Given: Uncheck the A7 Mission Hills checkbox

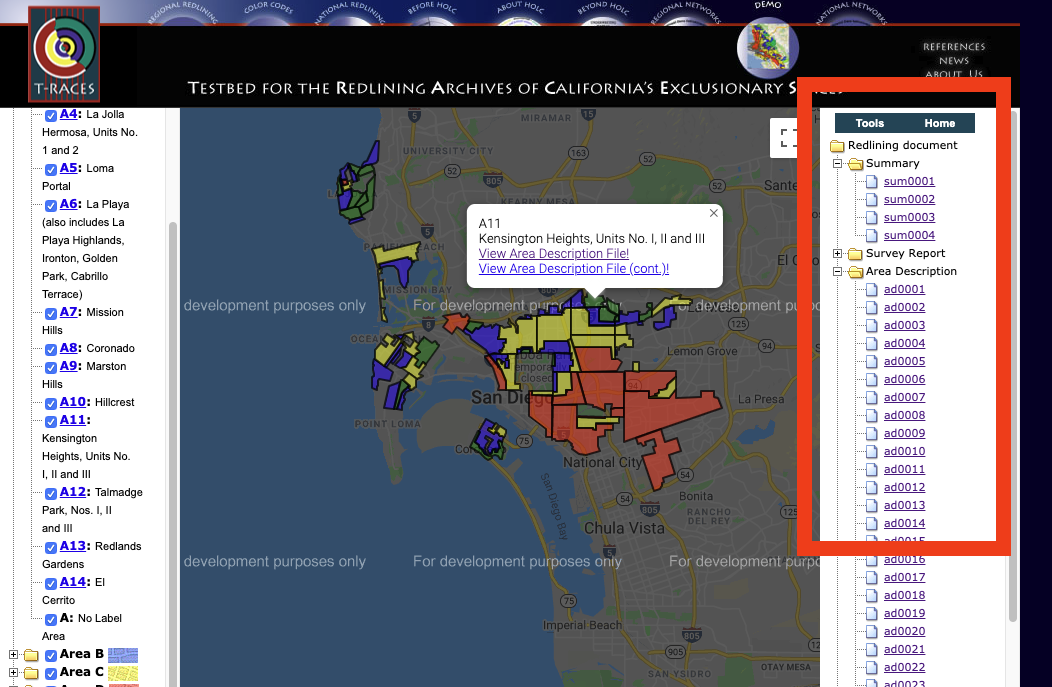Looking at the screenshot, I should click(x=50, y=313).
